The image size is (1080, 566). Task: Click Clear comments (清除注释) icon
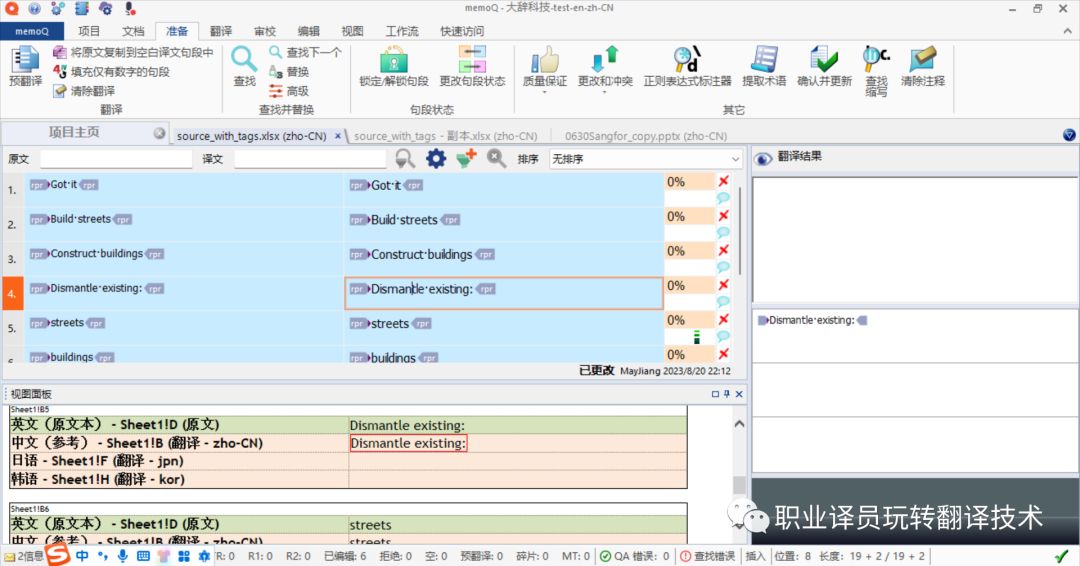pos(923,66)
